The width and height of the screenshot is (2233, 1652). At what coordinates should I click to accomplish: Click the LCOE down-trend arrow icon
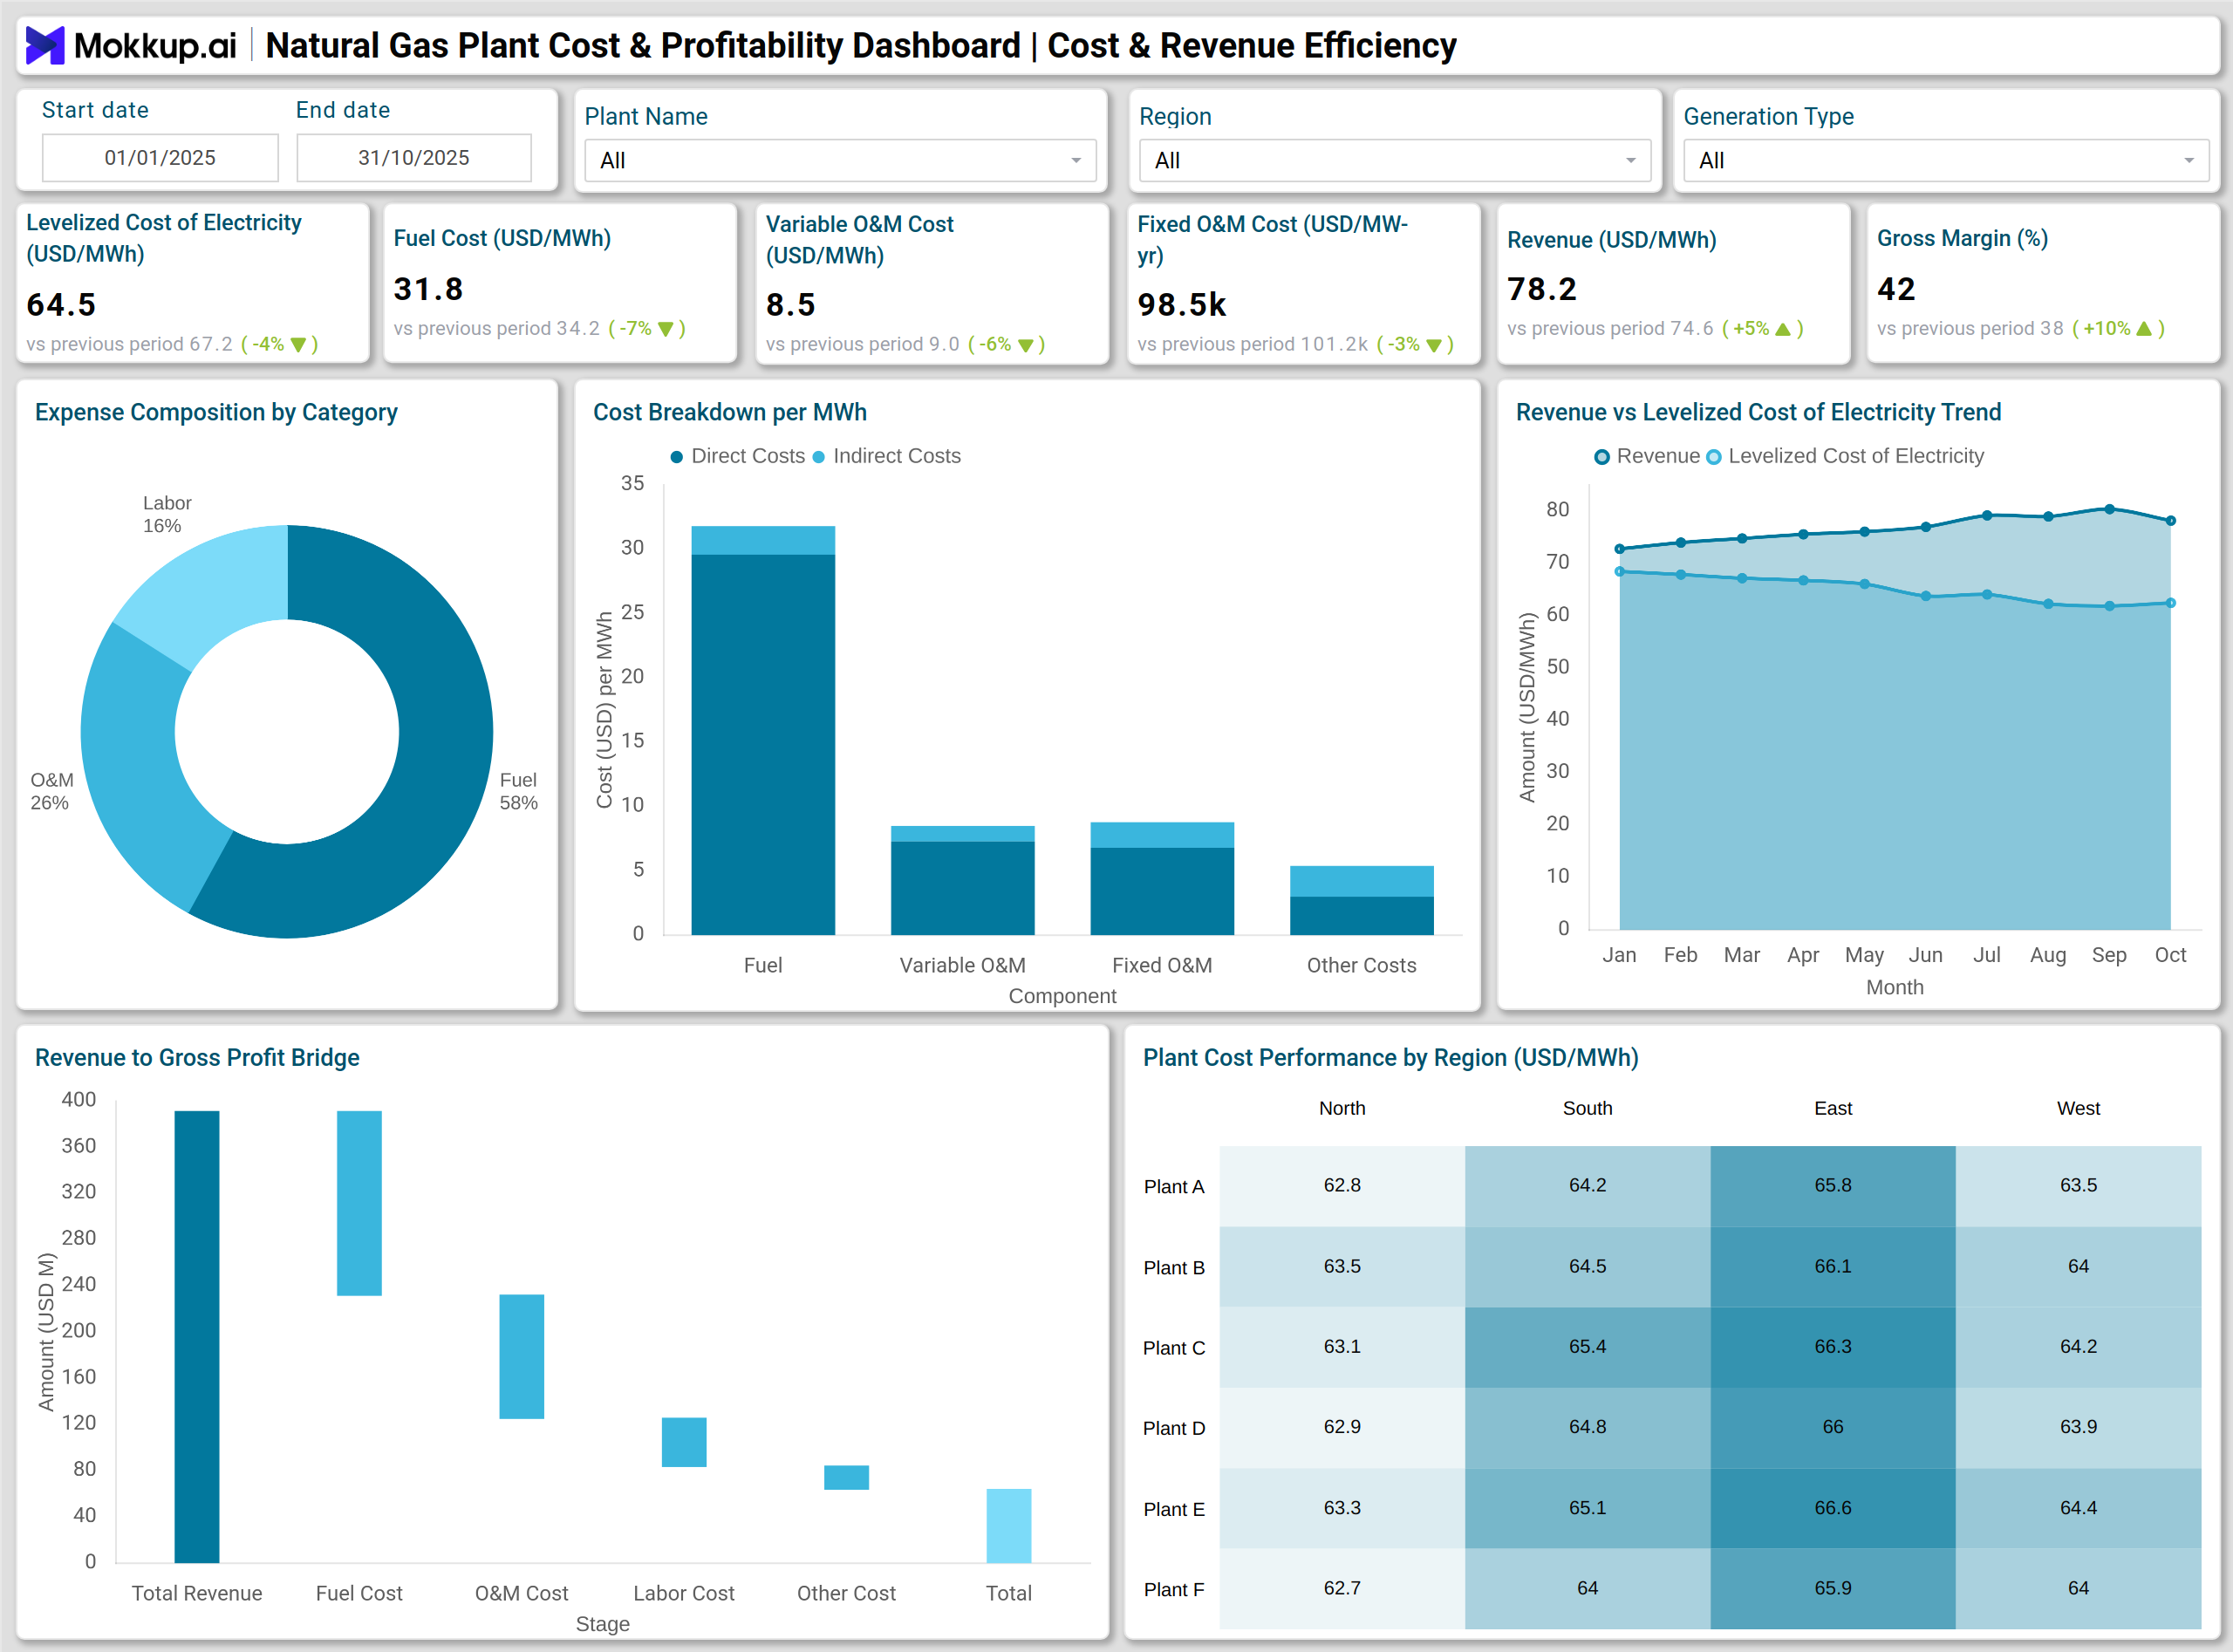tap(298, 345)
